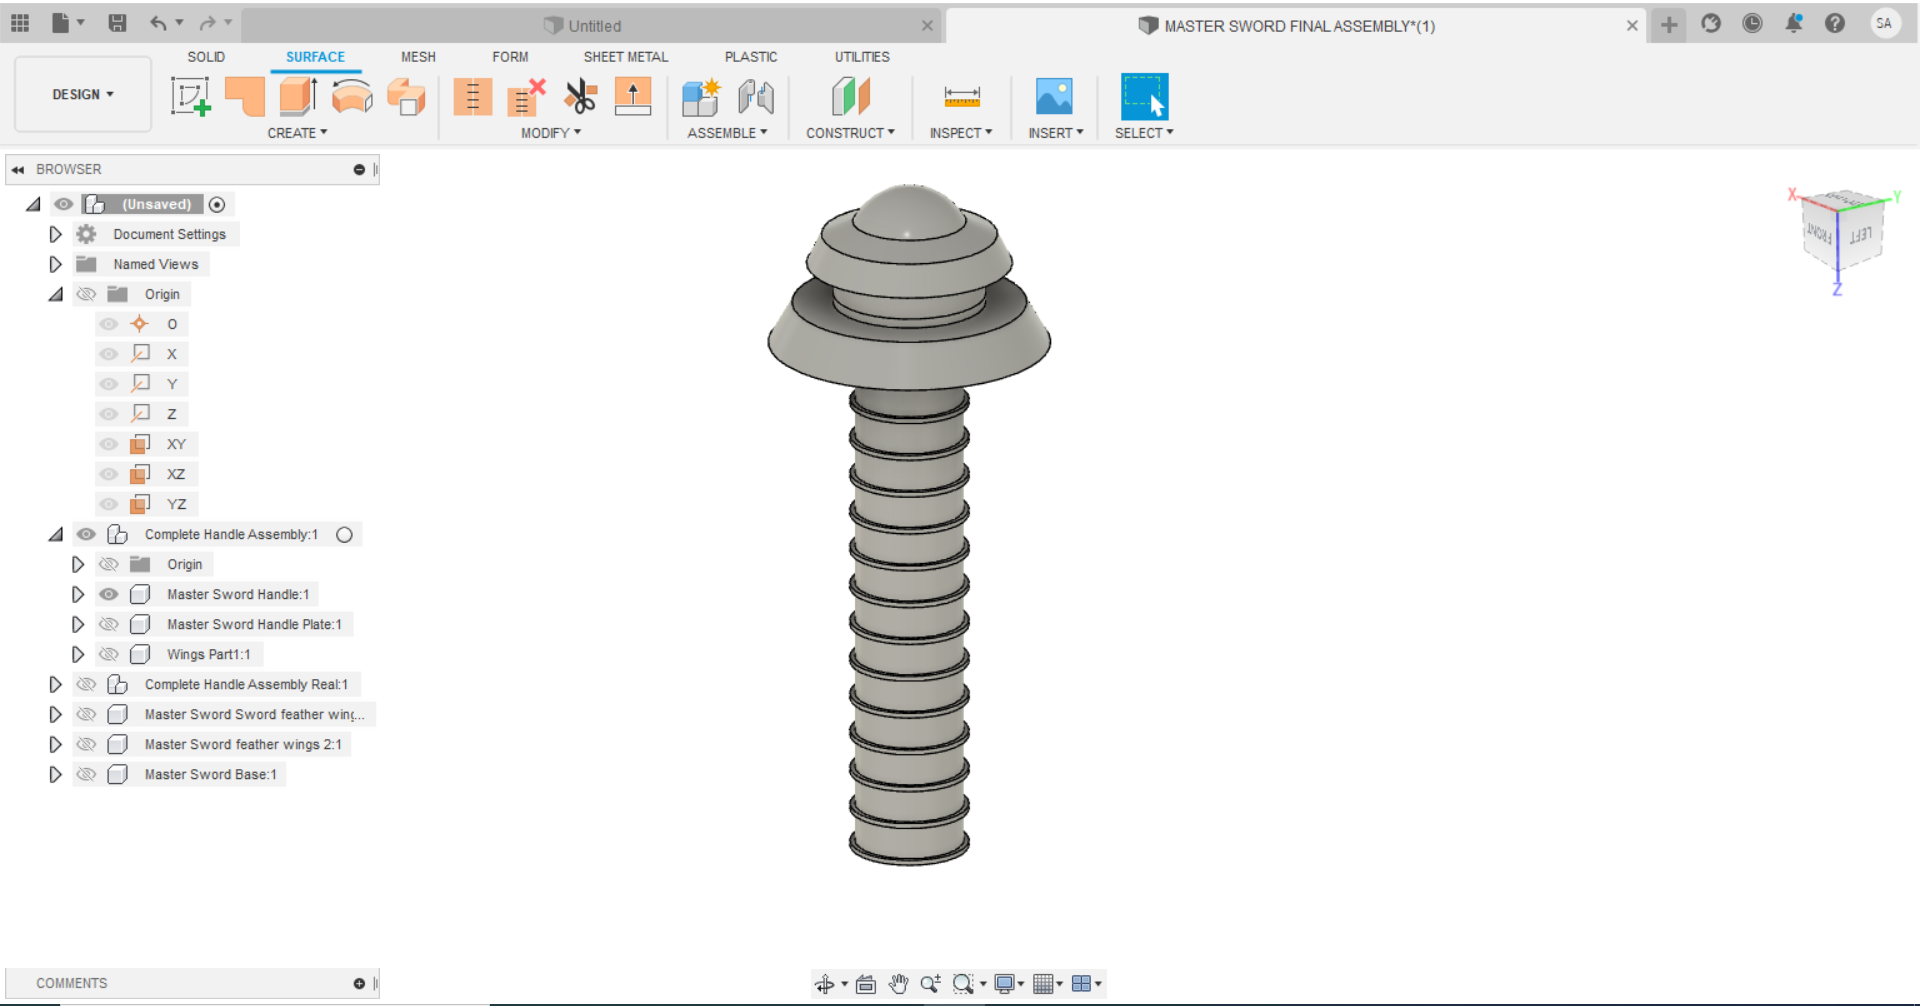Open the Orbit navigation tool
1920x1006 pixels.
click(825, 984)
